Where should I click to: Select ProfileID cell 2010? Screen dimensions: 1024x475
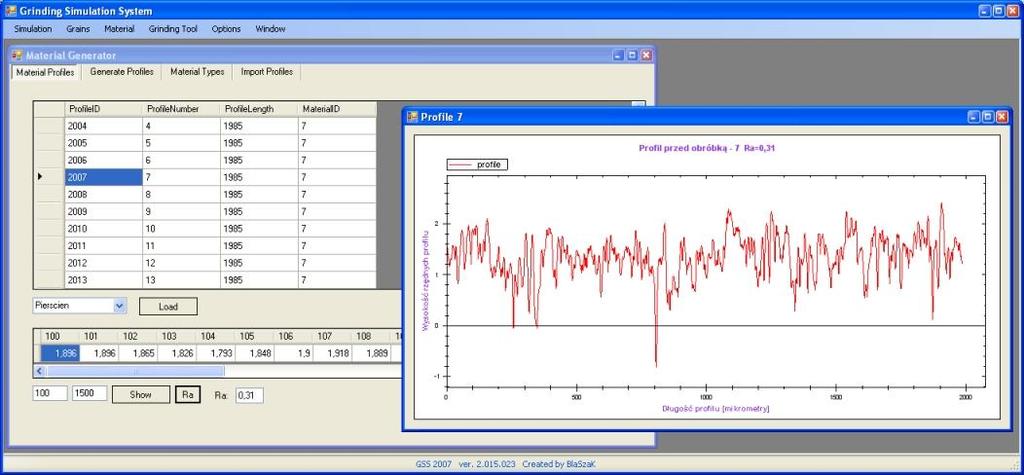pos(103,229)
